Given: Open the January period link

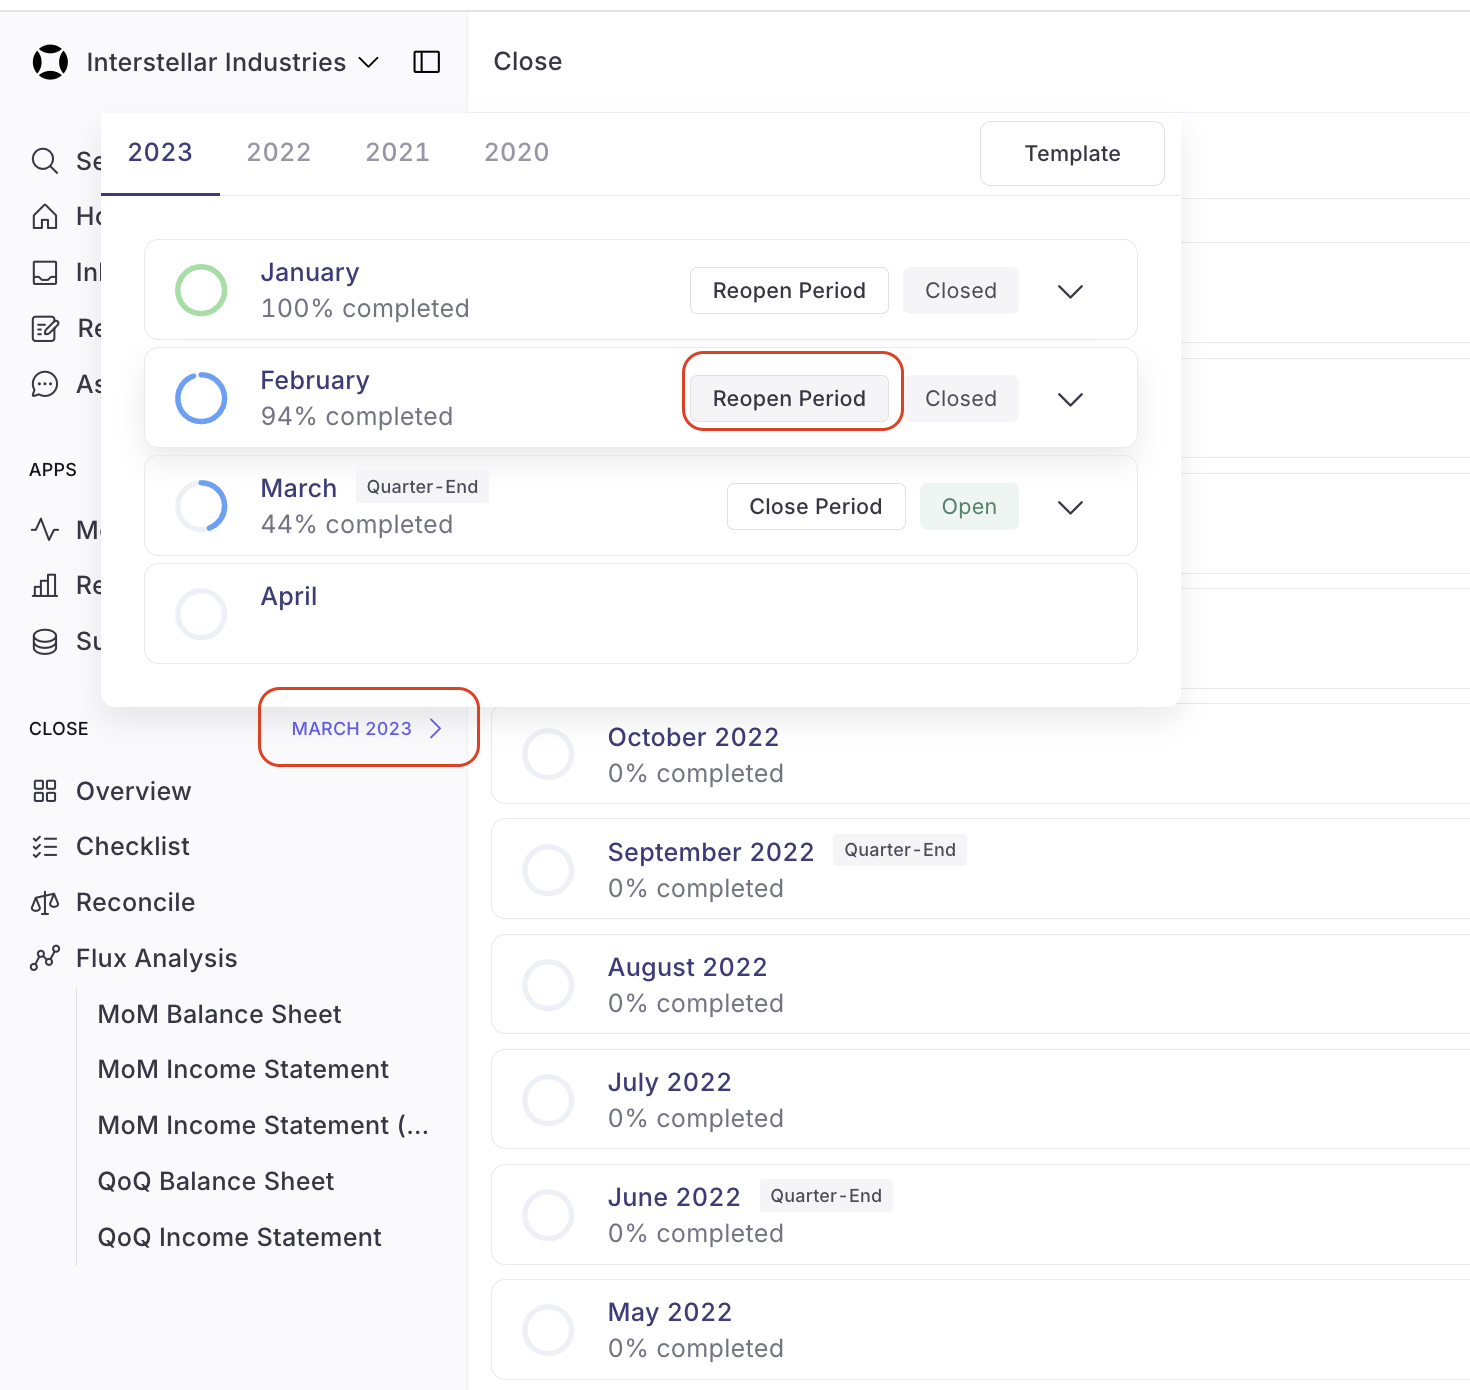Looking at the screenshot, I should [310, 272].
